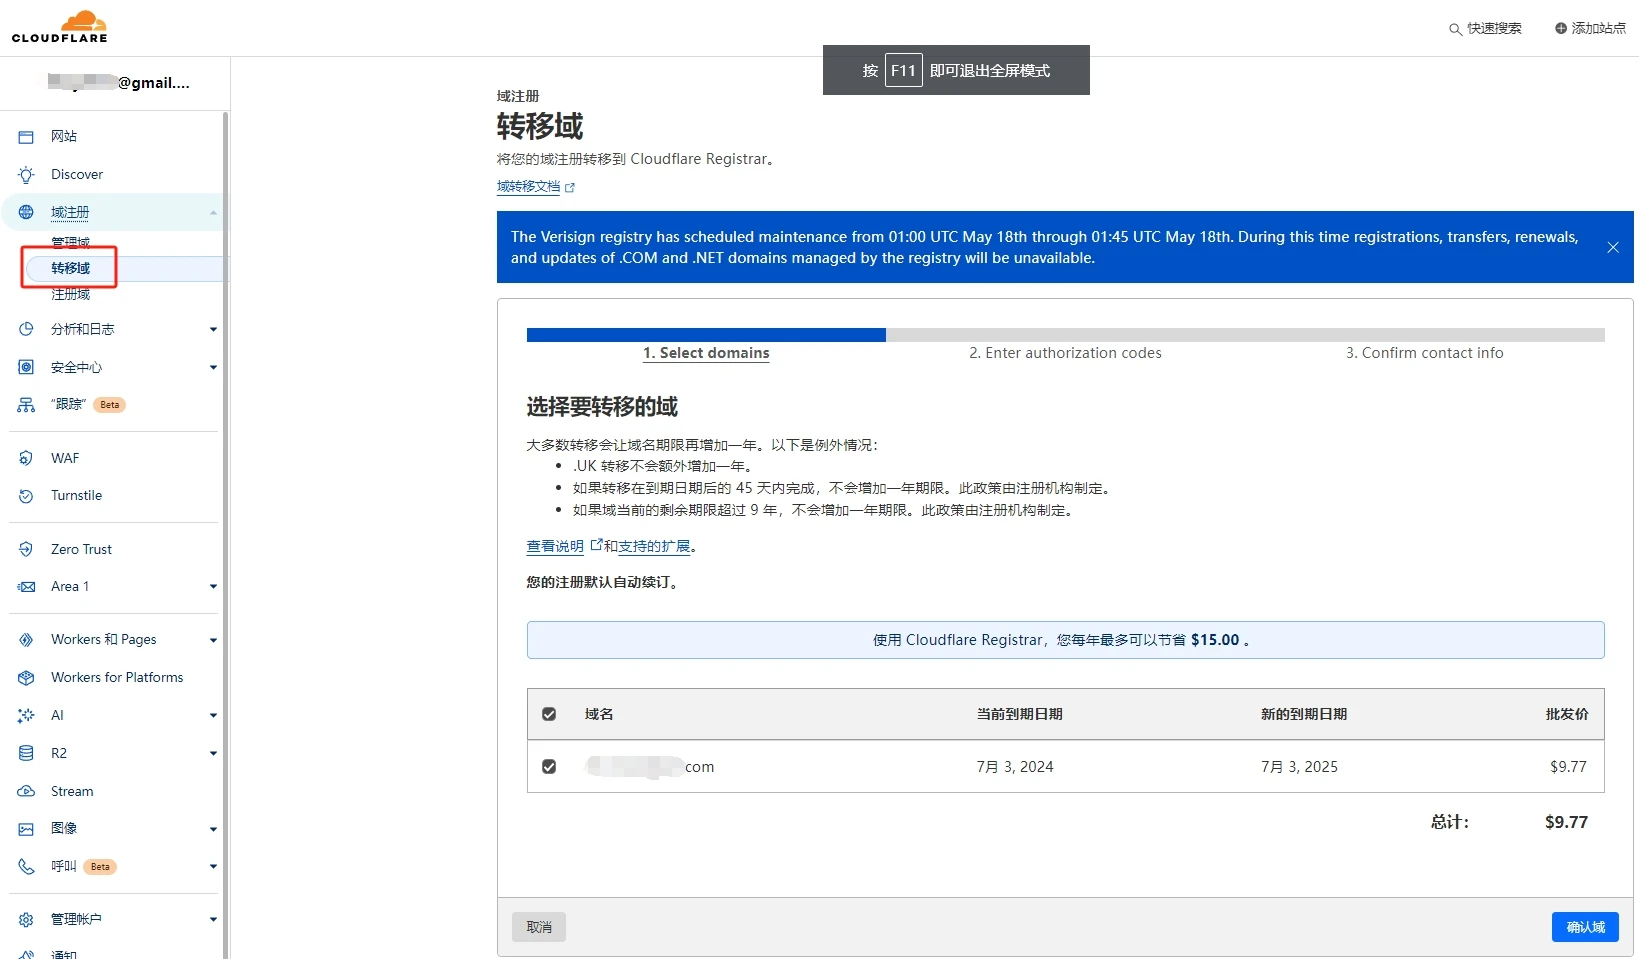
Task: Click the R2 database icon
Action: [x=26, y=753]
